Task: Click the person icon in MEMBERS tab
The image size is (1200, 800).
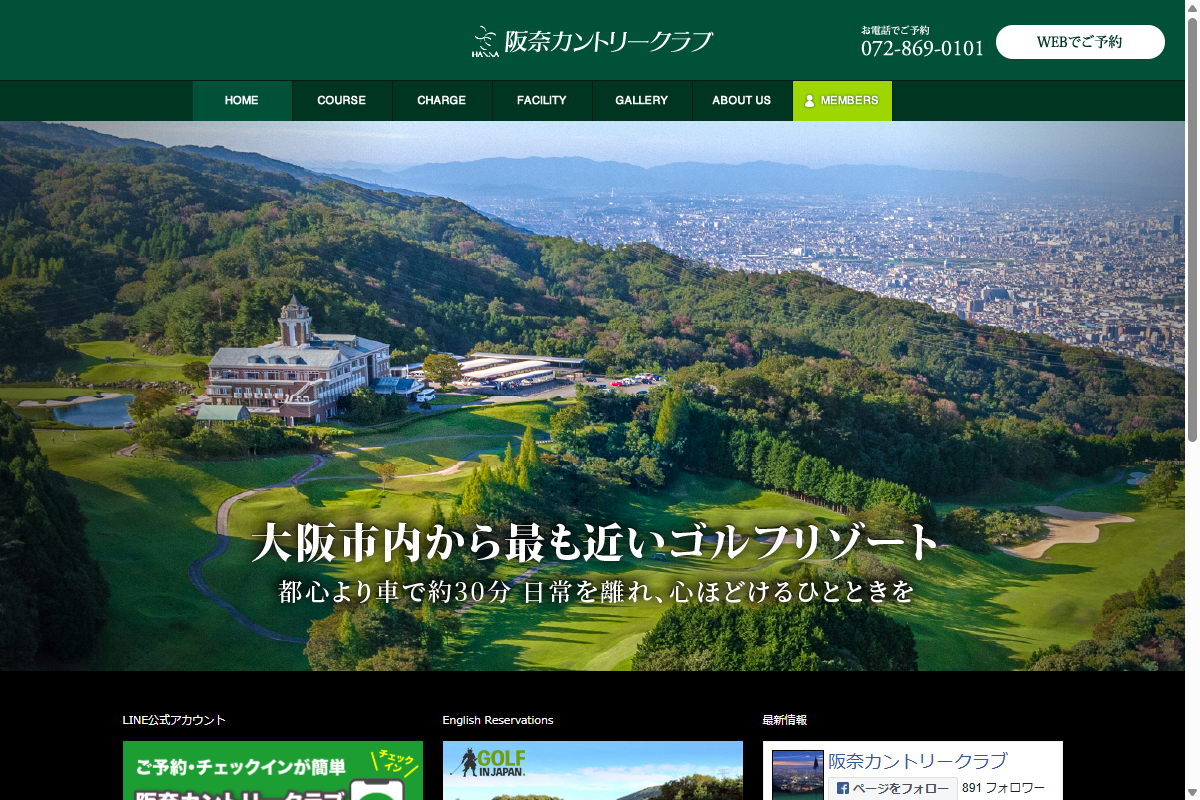Action: 810,101
